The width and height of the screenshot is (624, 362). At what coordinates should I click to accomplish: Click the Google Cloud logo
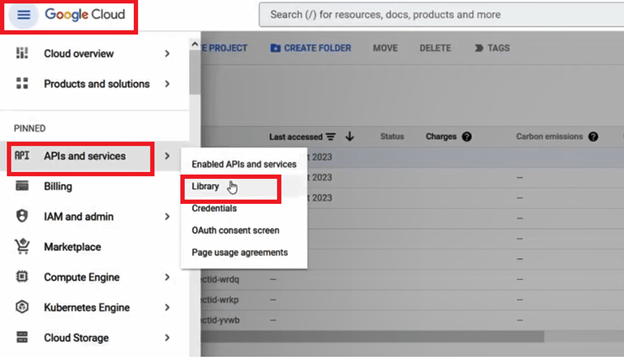85,14
